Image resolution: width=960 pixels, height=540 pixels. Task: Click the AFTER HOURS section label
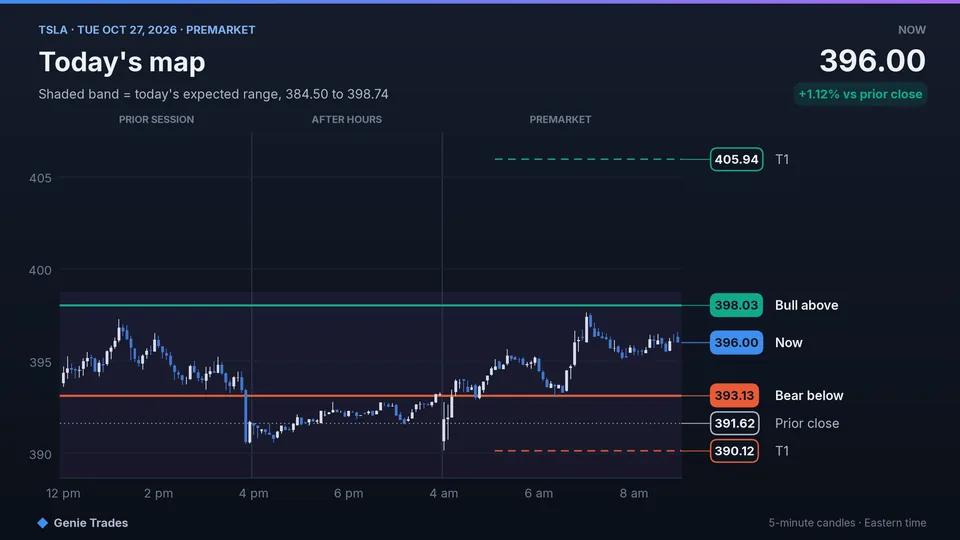(x=347, y=119)
